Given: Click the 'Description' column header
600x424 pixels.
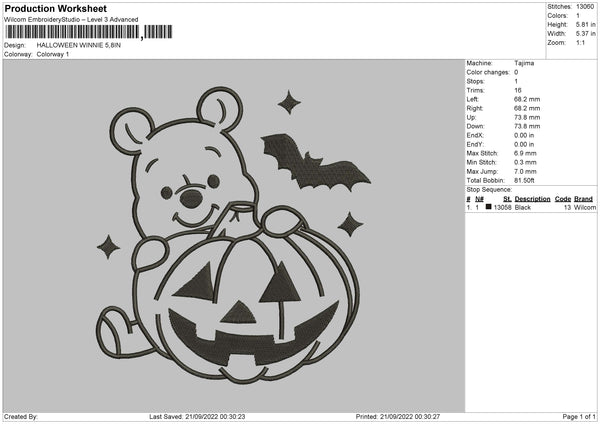Looking at the screenshot, I should [x=532, y=199].
